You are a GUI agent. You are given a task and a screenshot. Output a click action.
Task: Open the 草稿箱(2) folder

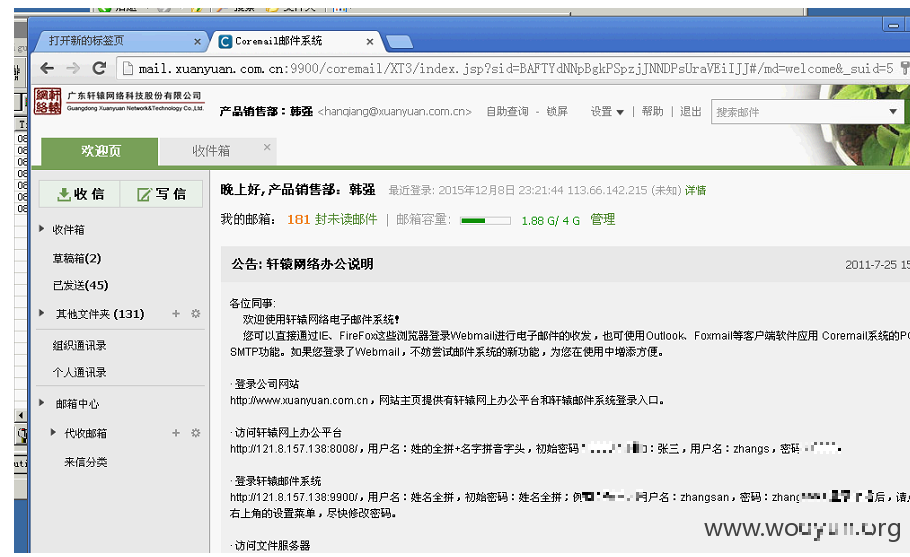pos(77,258)
